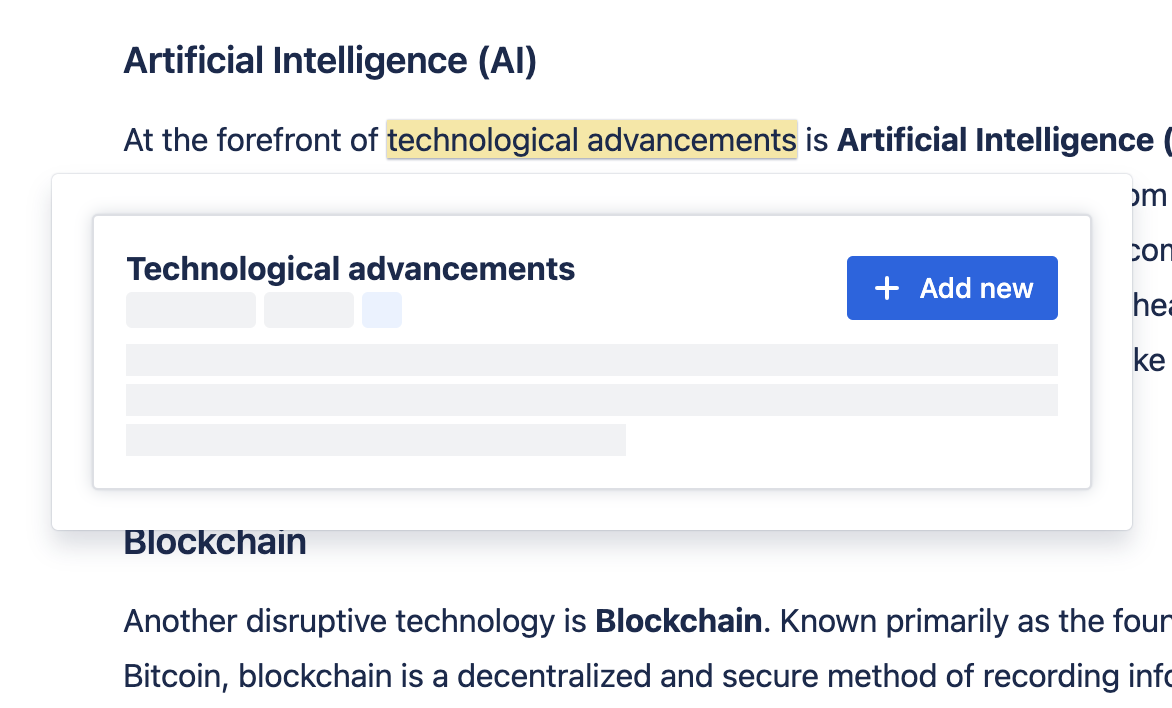This screenshot has width=1172, height=708.
Task: Click the first tag chip under the popup title
Action: coord(190,310)
